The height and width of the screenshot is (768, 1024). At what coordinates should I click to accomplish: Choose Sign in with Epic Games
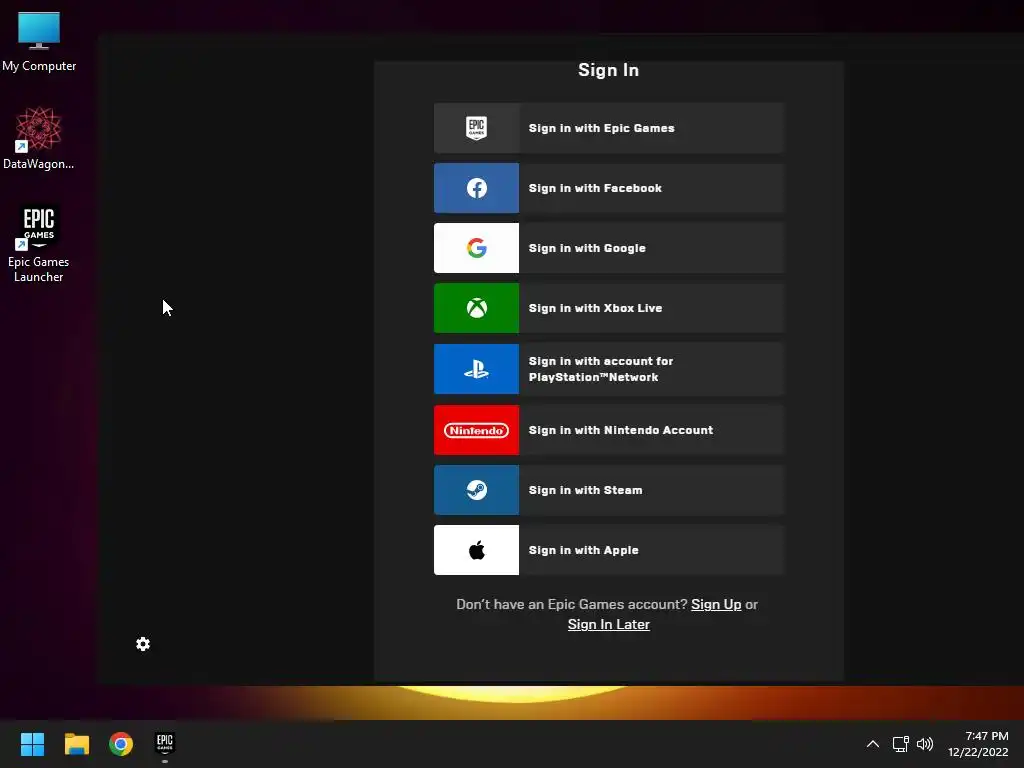(x=609, y=128)
